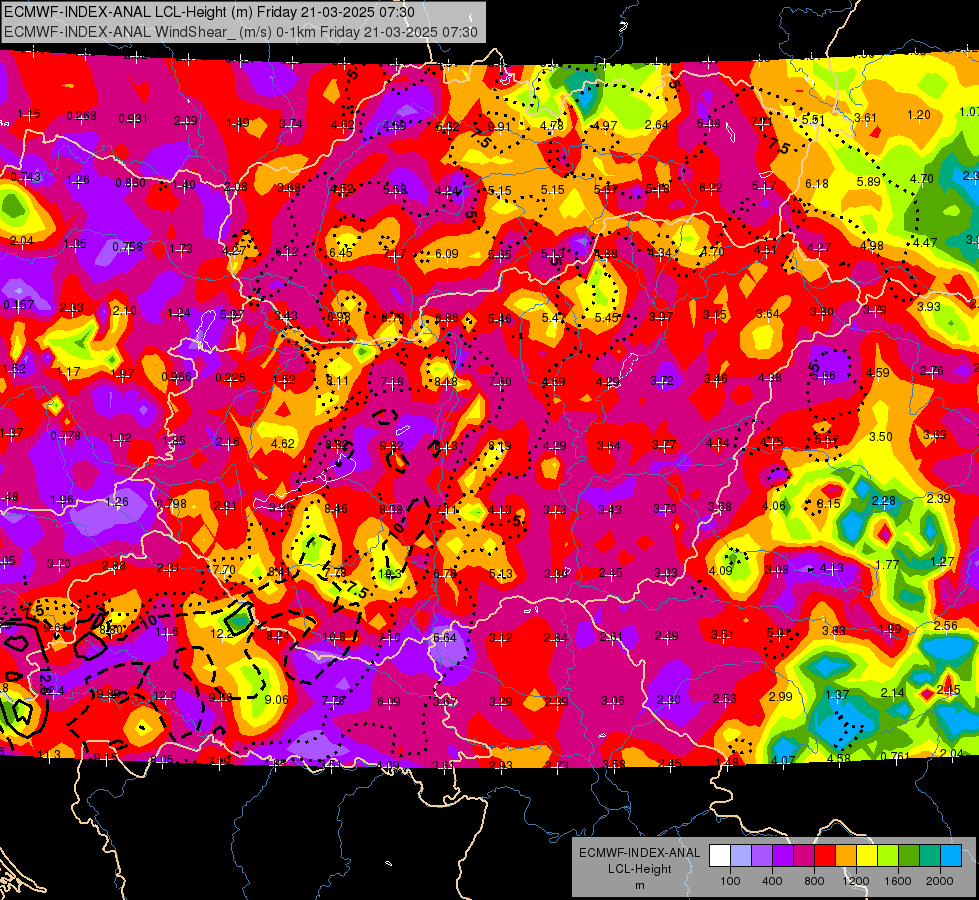Image resolution: width=979 pixels, height=900 pixels.
Task: Click the grid value 1.27
Action: tap(942, 561)
